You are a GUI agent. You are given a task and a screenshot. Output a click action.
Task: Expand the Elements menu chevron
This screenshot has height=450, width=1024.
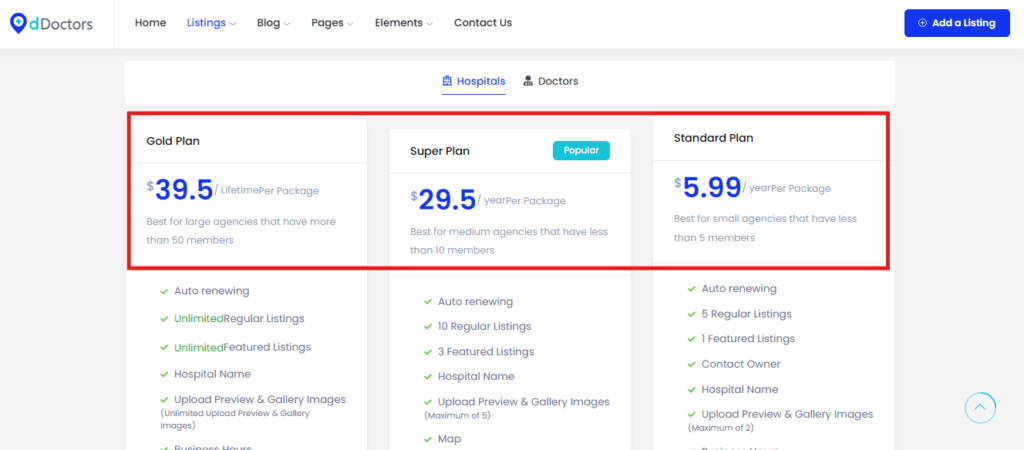pos(430,24)
